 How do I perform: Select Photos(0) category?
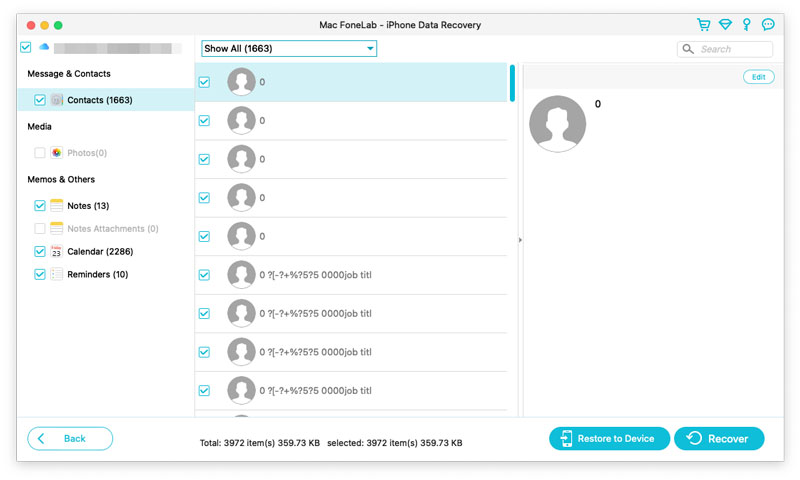click(x=87, y=153)
